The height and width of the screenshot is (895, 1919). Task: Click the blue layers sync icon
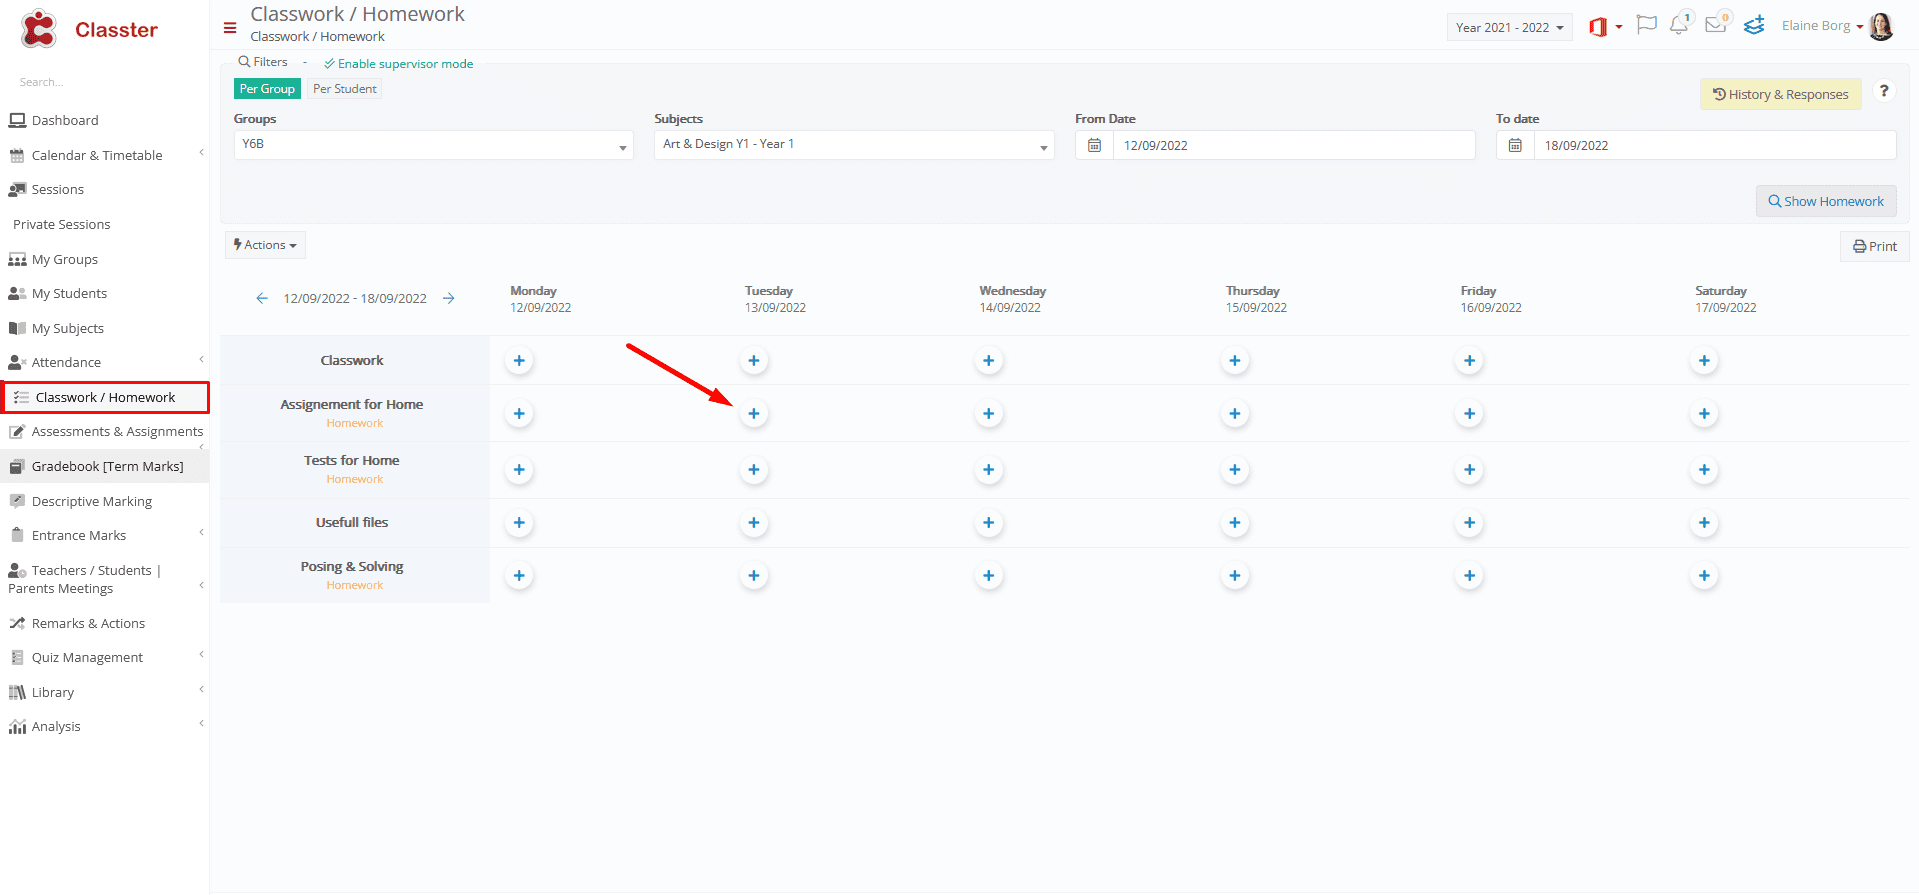tap(1754, 25)
